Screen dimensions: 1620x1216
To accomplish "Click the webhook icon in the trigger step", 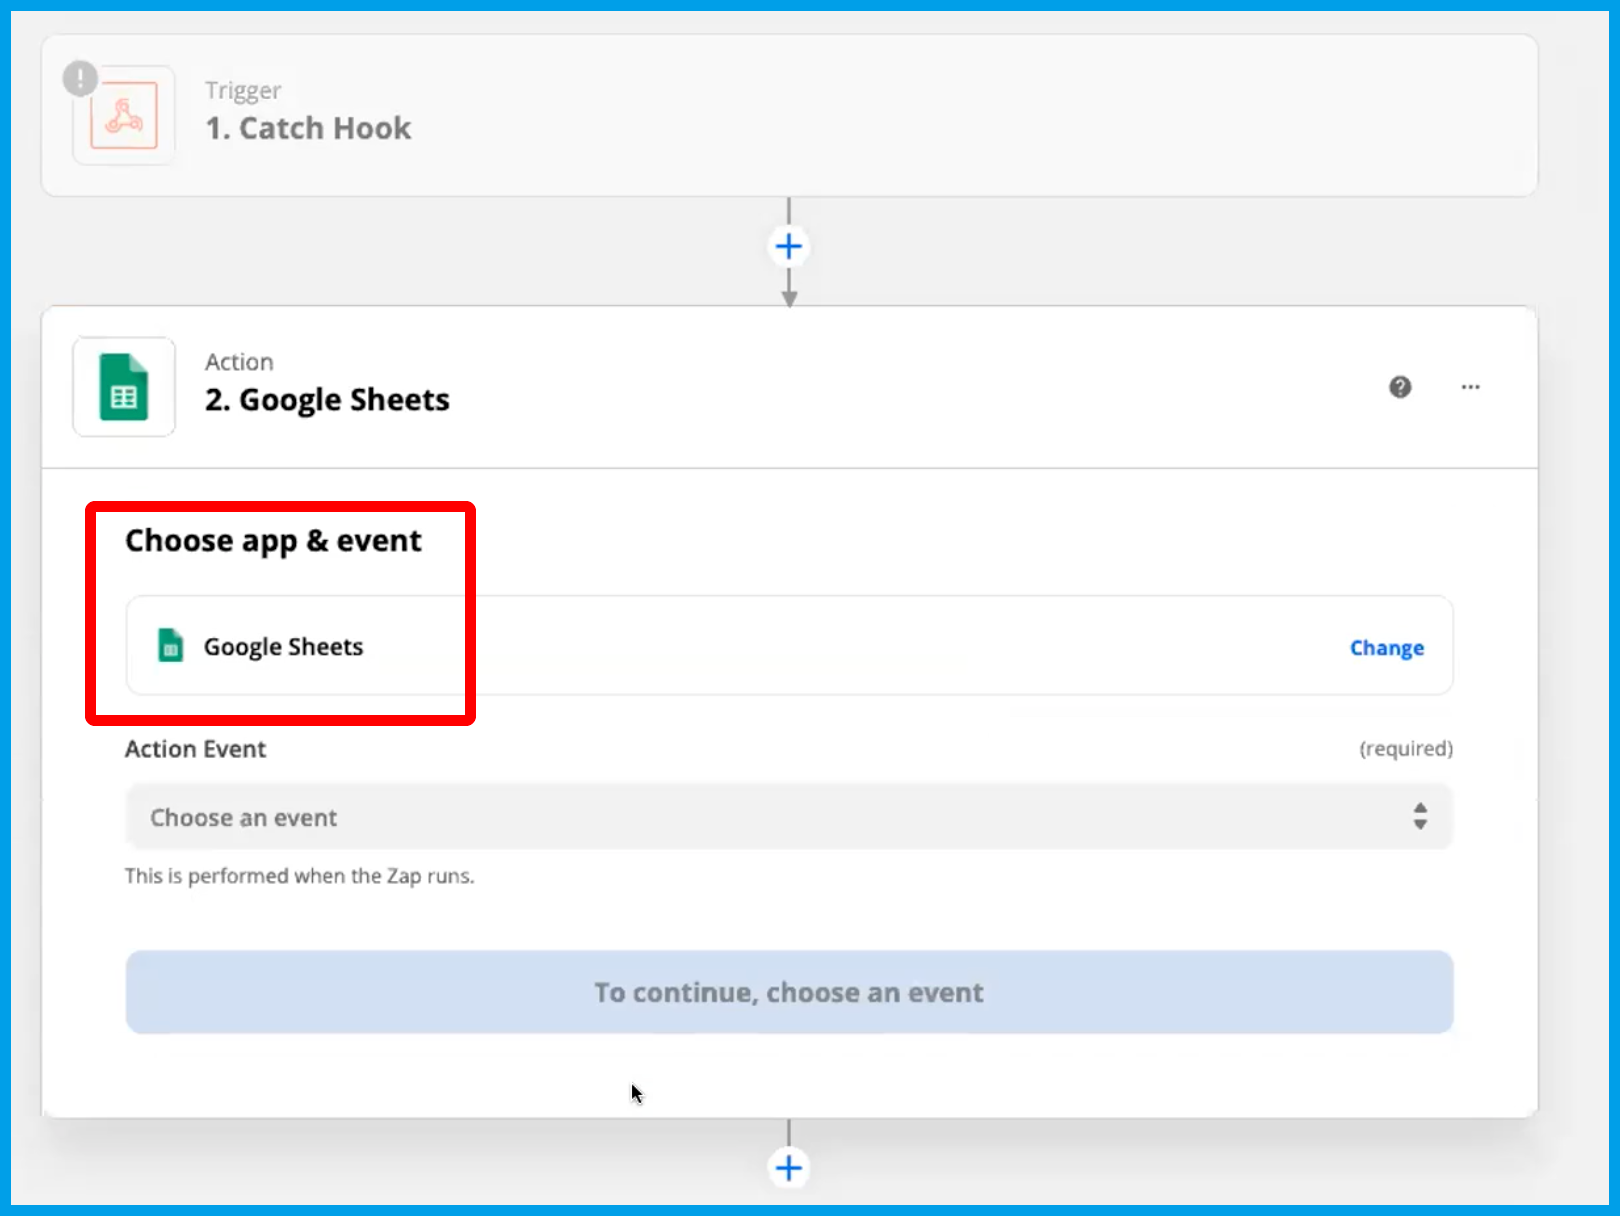I will coord(125,117).
